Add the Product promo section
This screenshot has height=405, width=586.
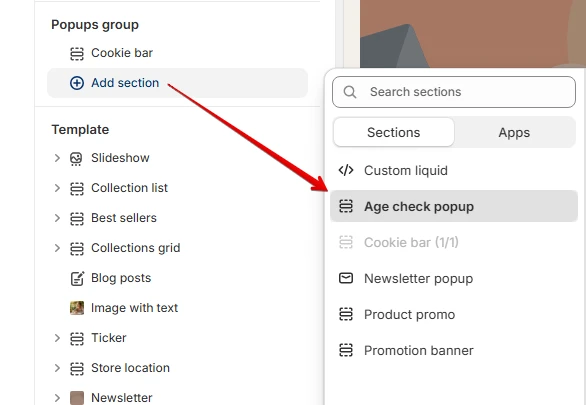[454, 314]
